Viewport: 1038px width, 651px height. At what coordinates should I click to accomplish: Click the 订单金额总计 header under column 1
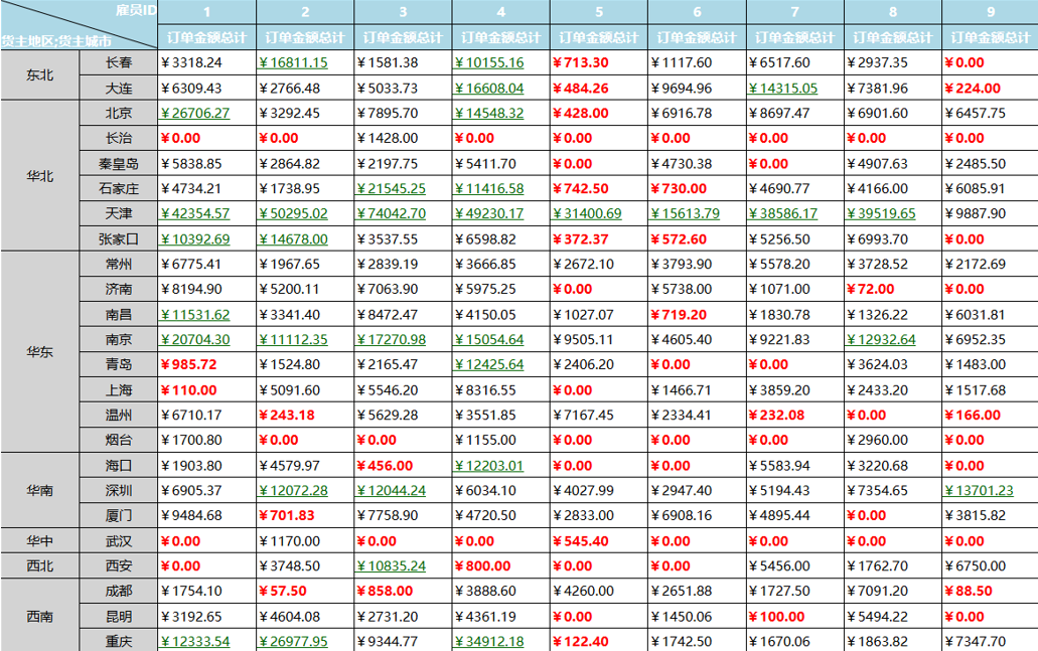pos(207,37)
